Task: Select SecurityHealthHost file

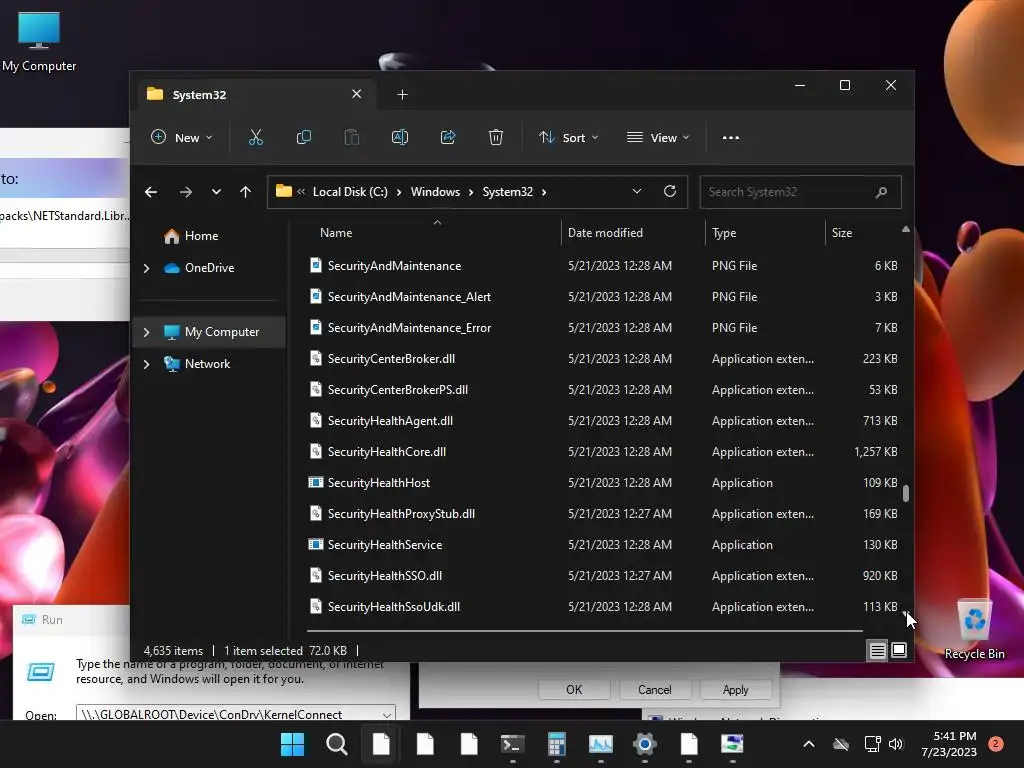Action: click(x=603, y=483)
